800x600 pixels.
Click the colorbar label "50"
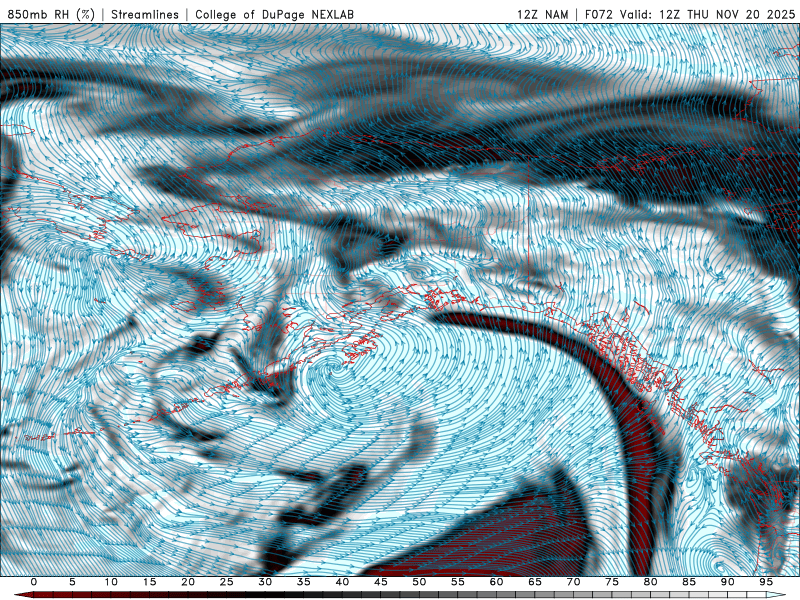(419, 582)
